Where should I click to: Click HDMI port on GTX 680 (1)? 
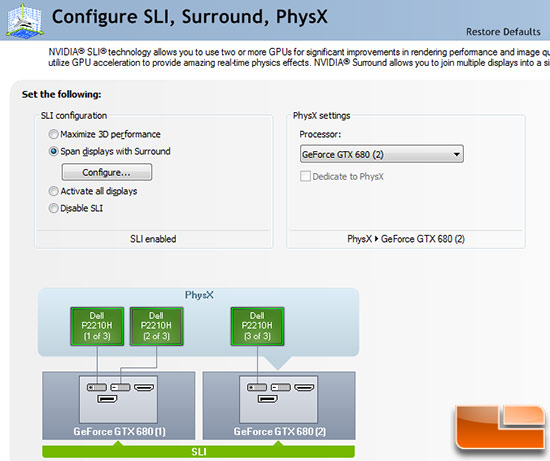pyautogui.click(x=144, y=387)
